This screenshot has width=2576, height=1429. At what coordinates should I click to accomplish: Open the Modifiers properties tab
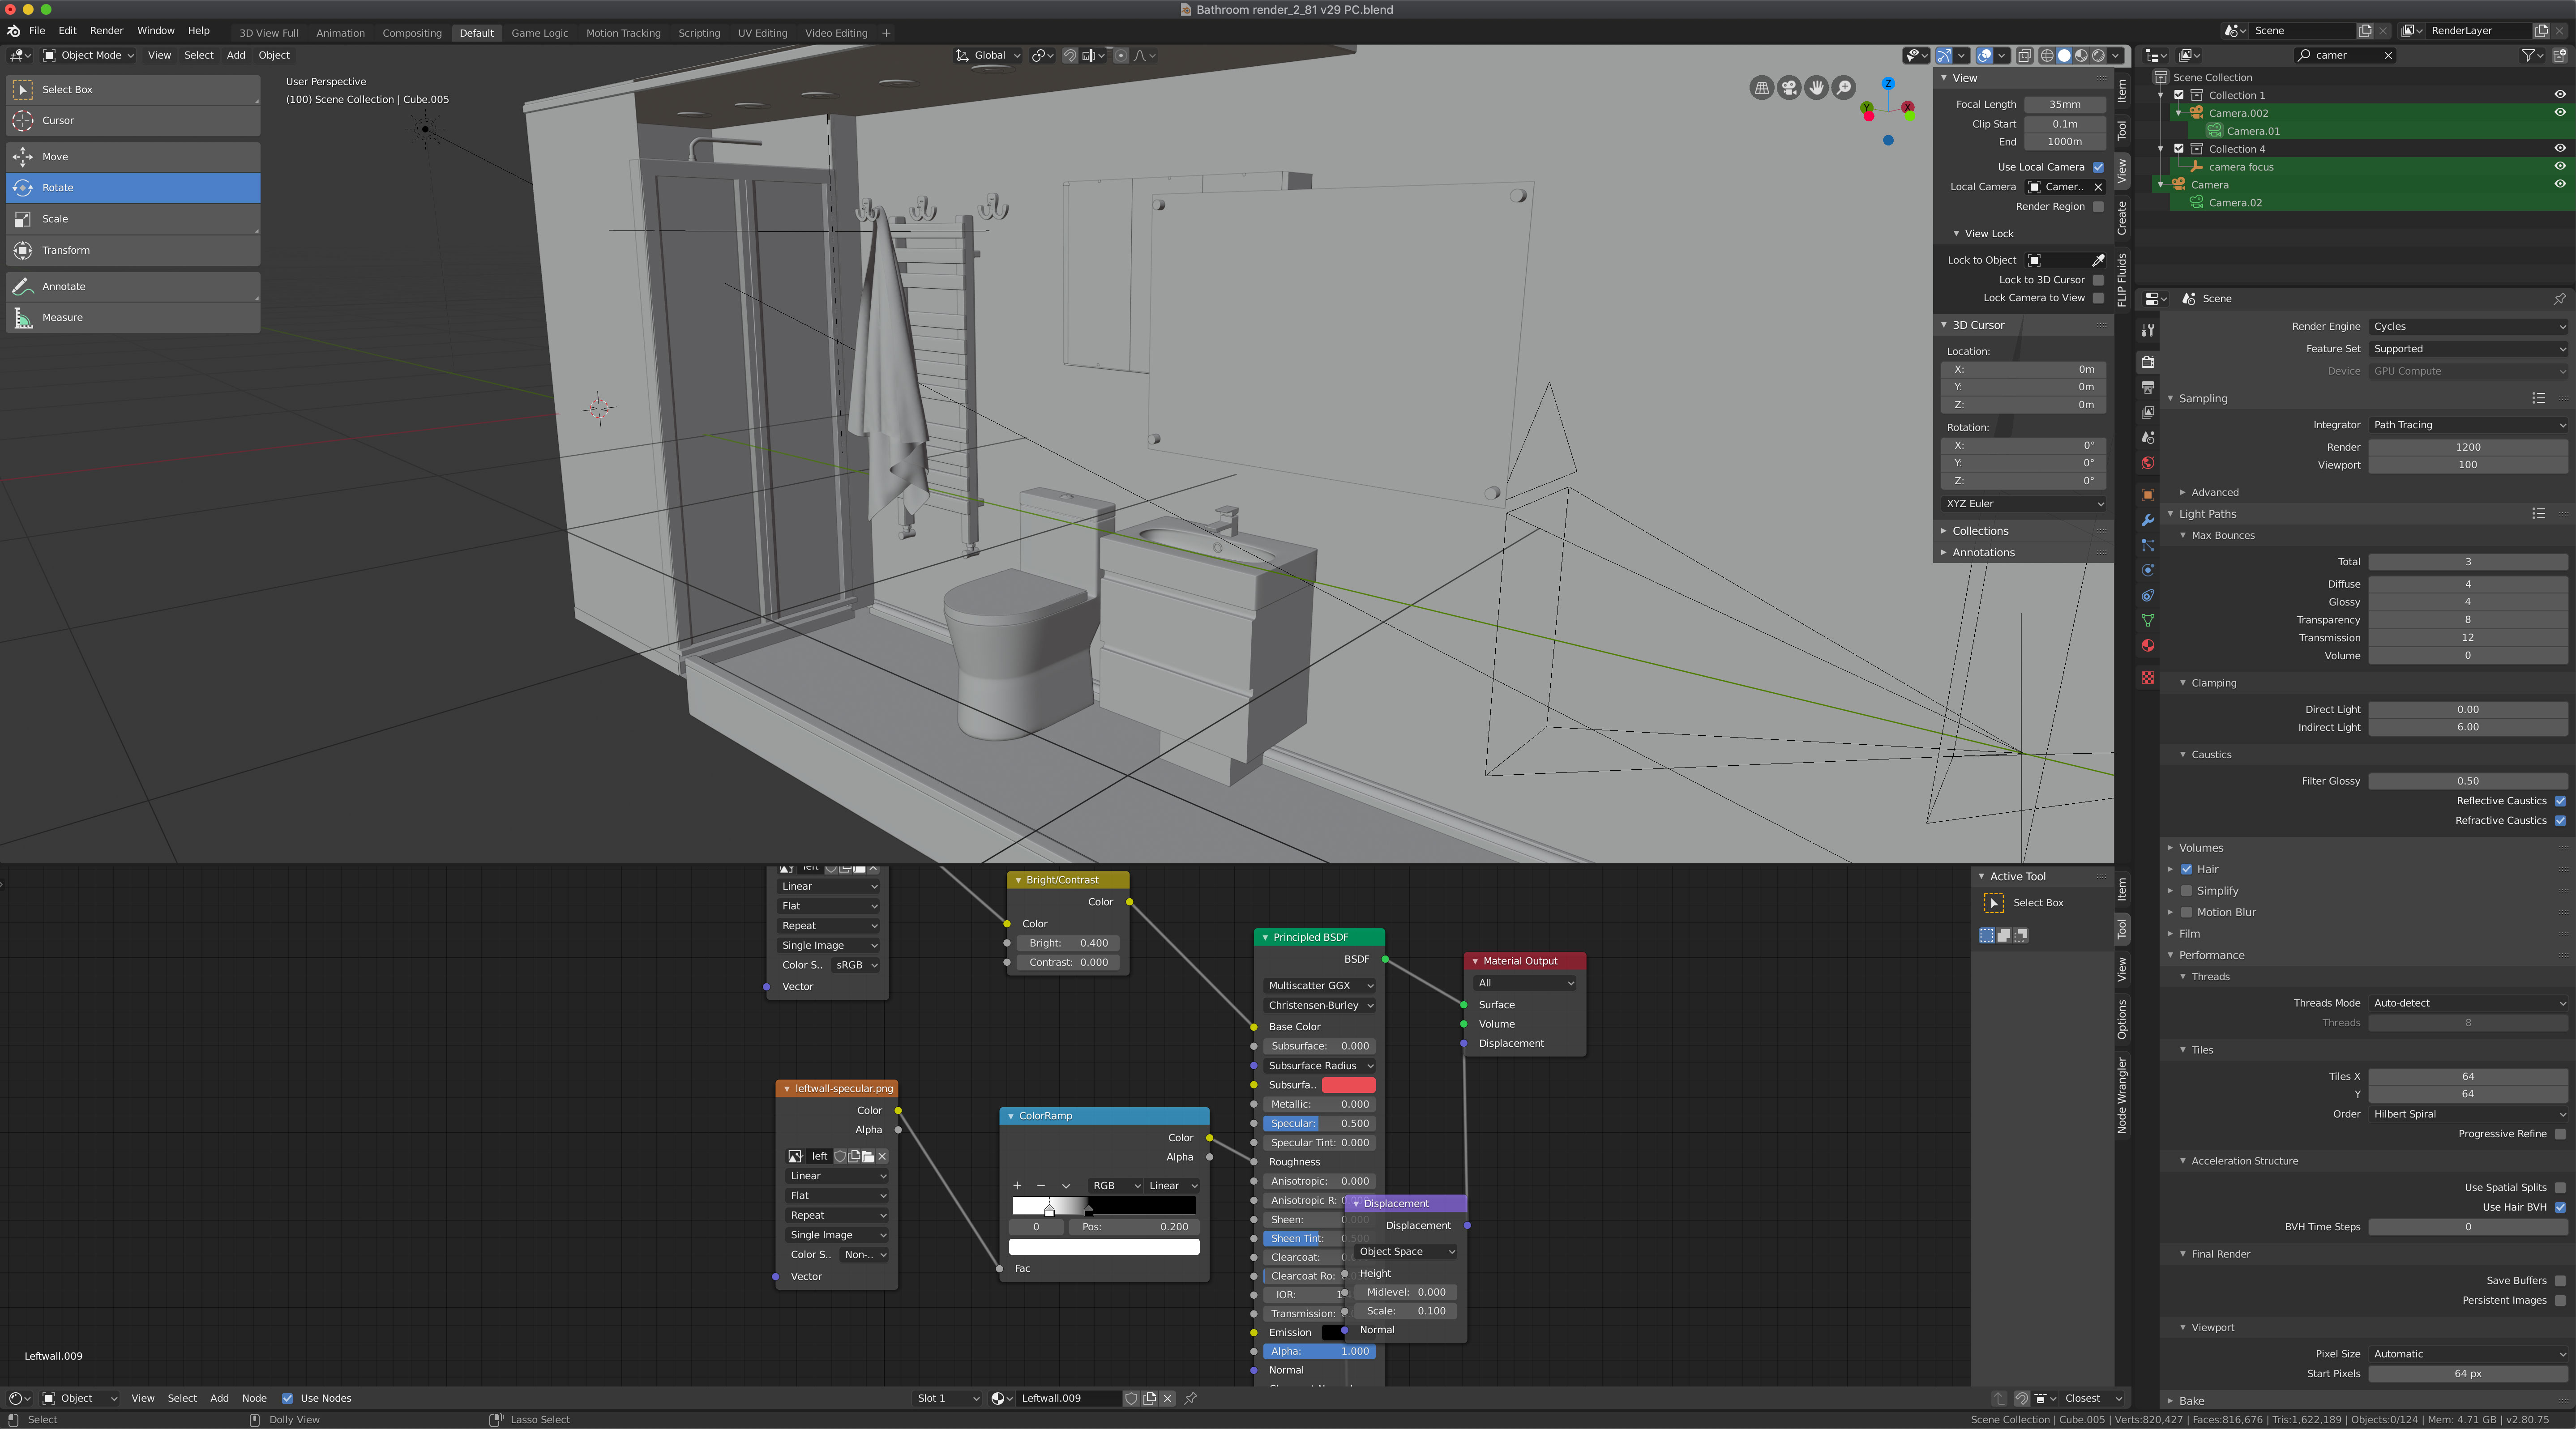(2147, 520)
